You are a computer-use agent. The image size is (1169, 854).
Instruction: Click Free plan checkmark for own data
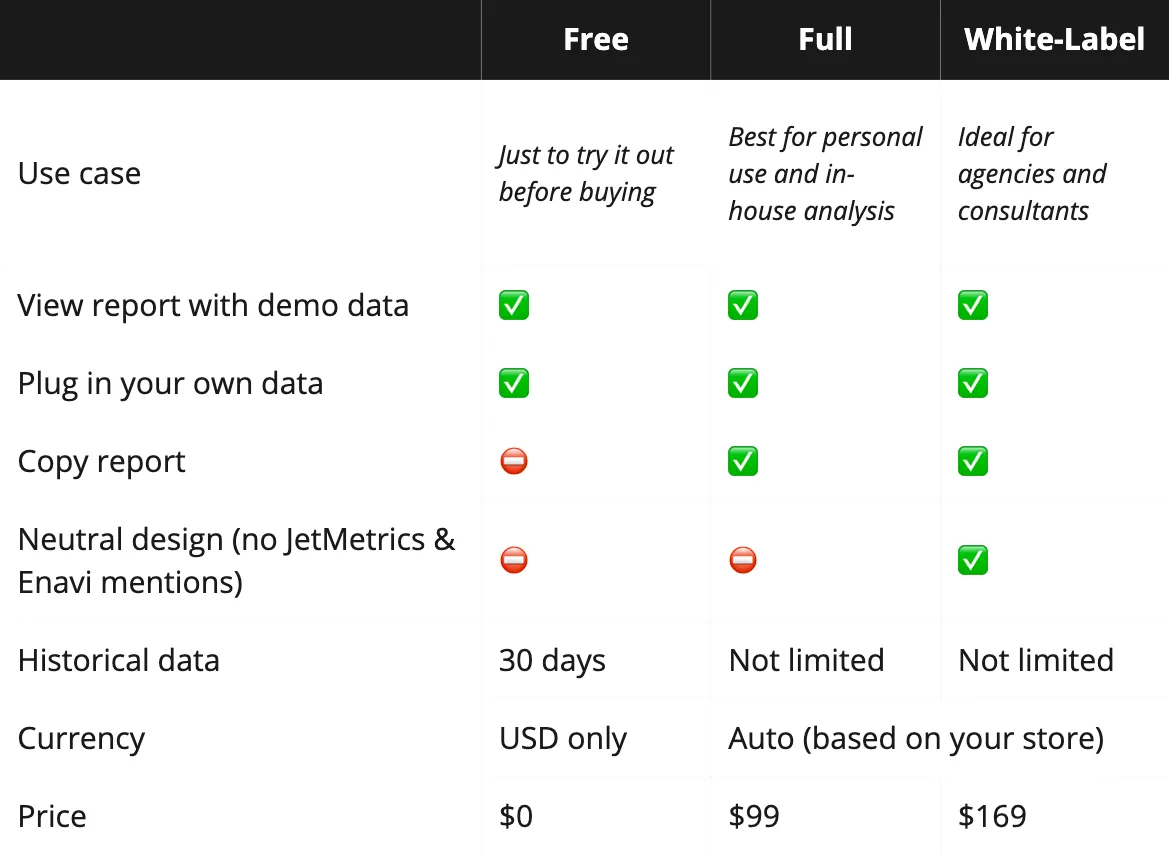(x=514, y=383)
